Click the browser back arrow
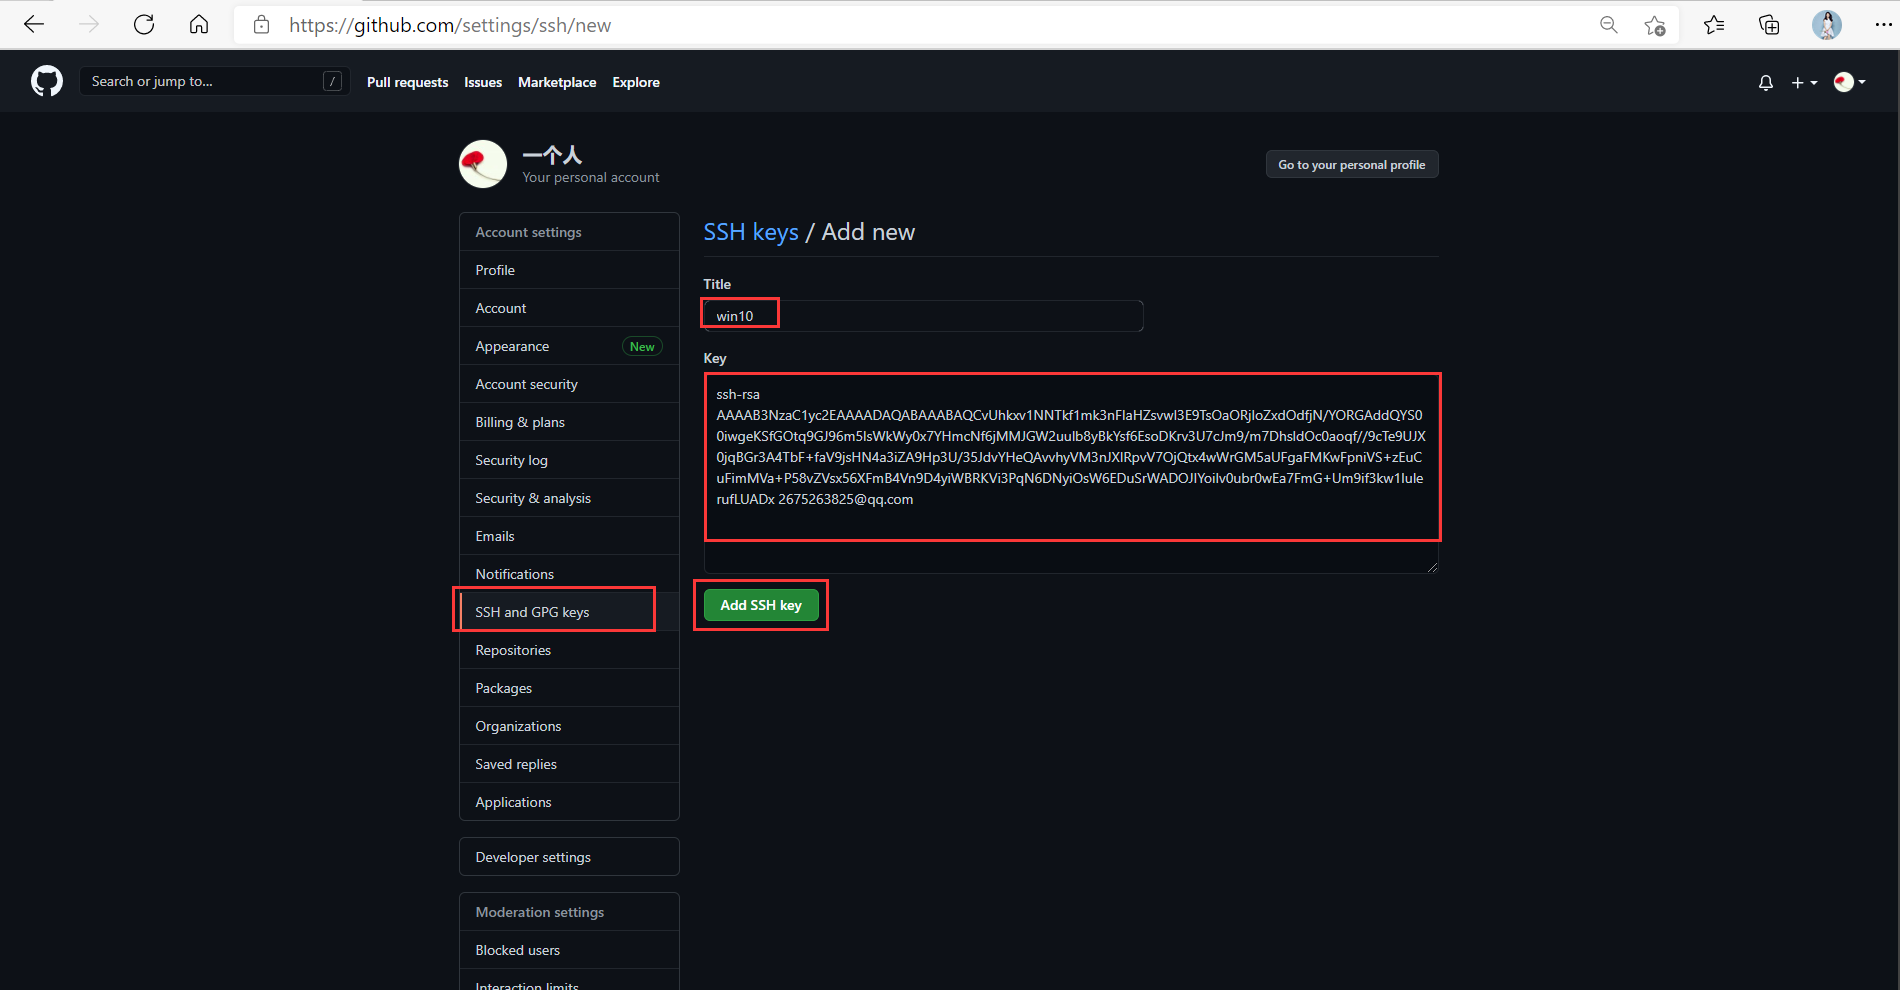Viewport: 1900px width, 990px height. point(34,25)
